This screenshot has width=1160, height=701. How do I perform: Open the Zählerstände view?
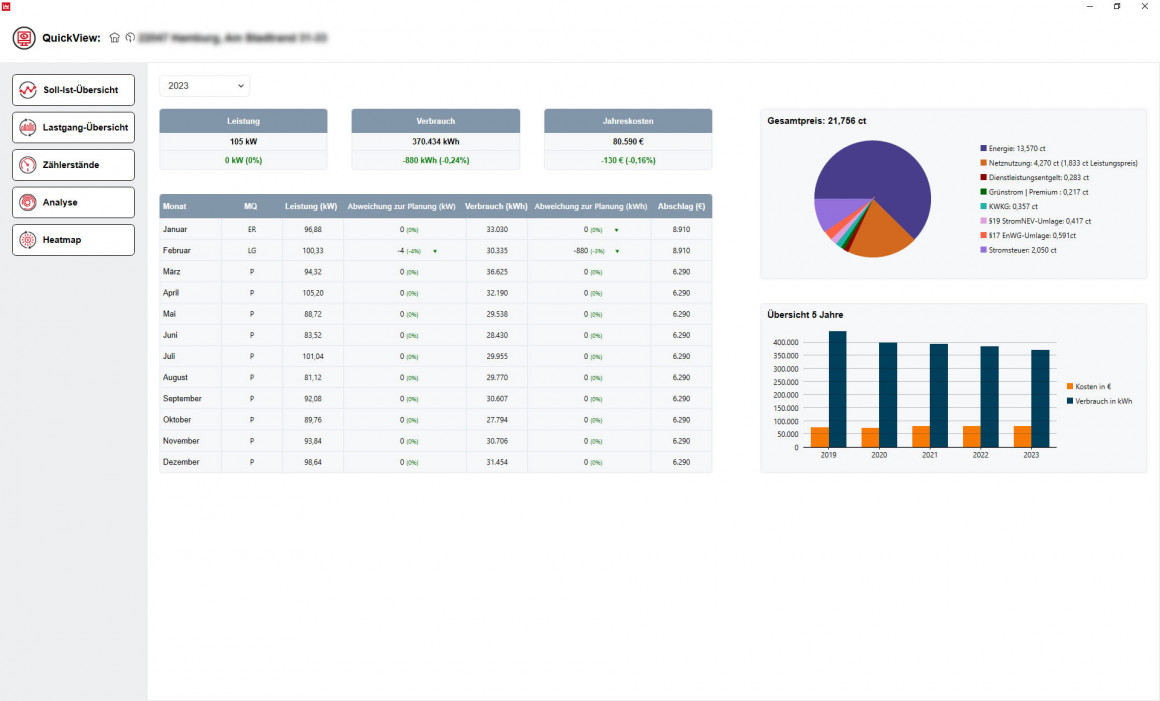tap(73, 165)
